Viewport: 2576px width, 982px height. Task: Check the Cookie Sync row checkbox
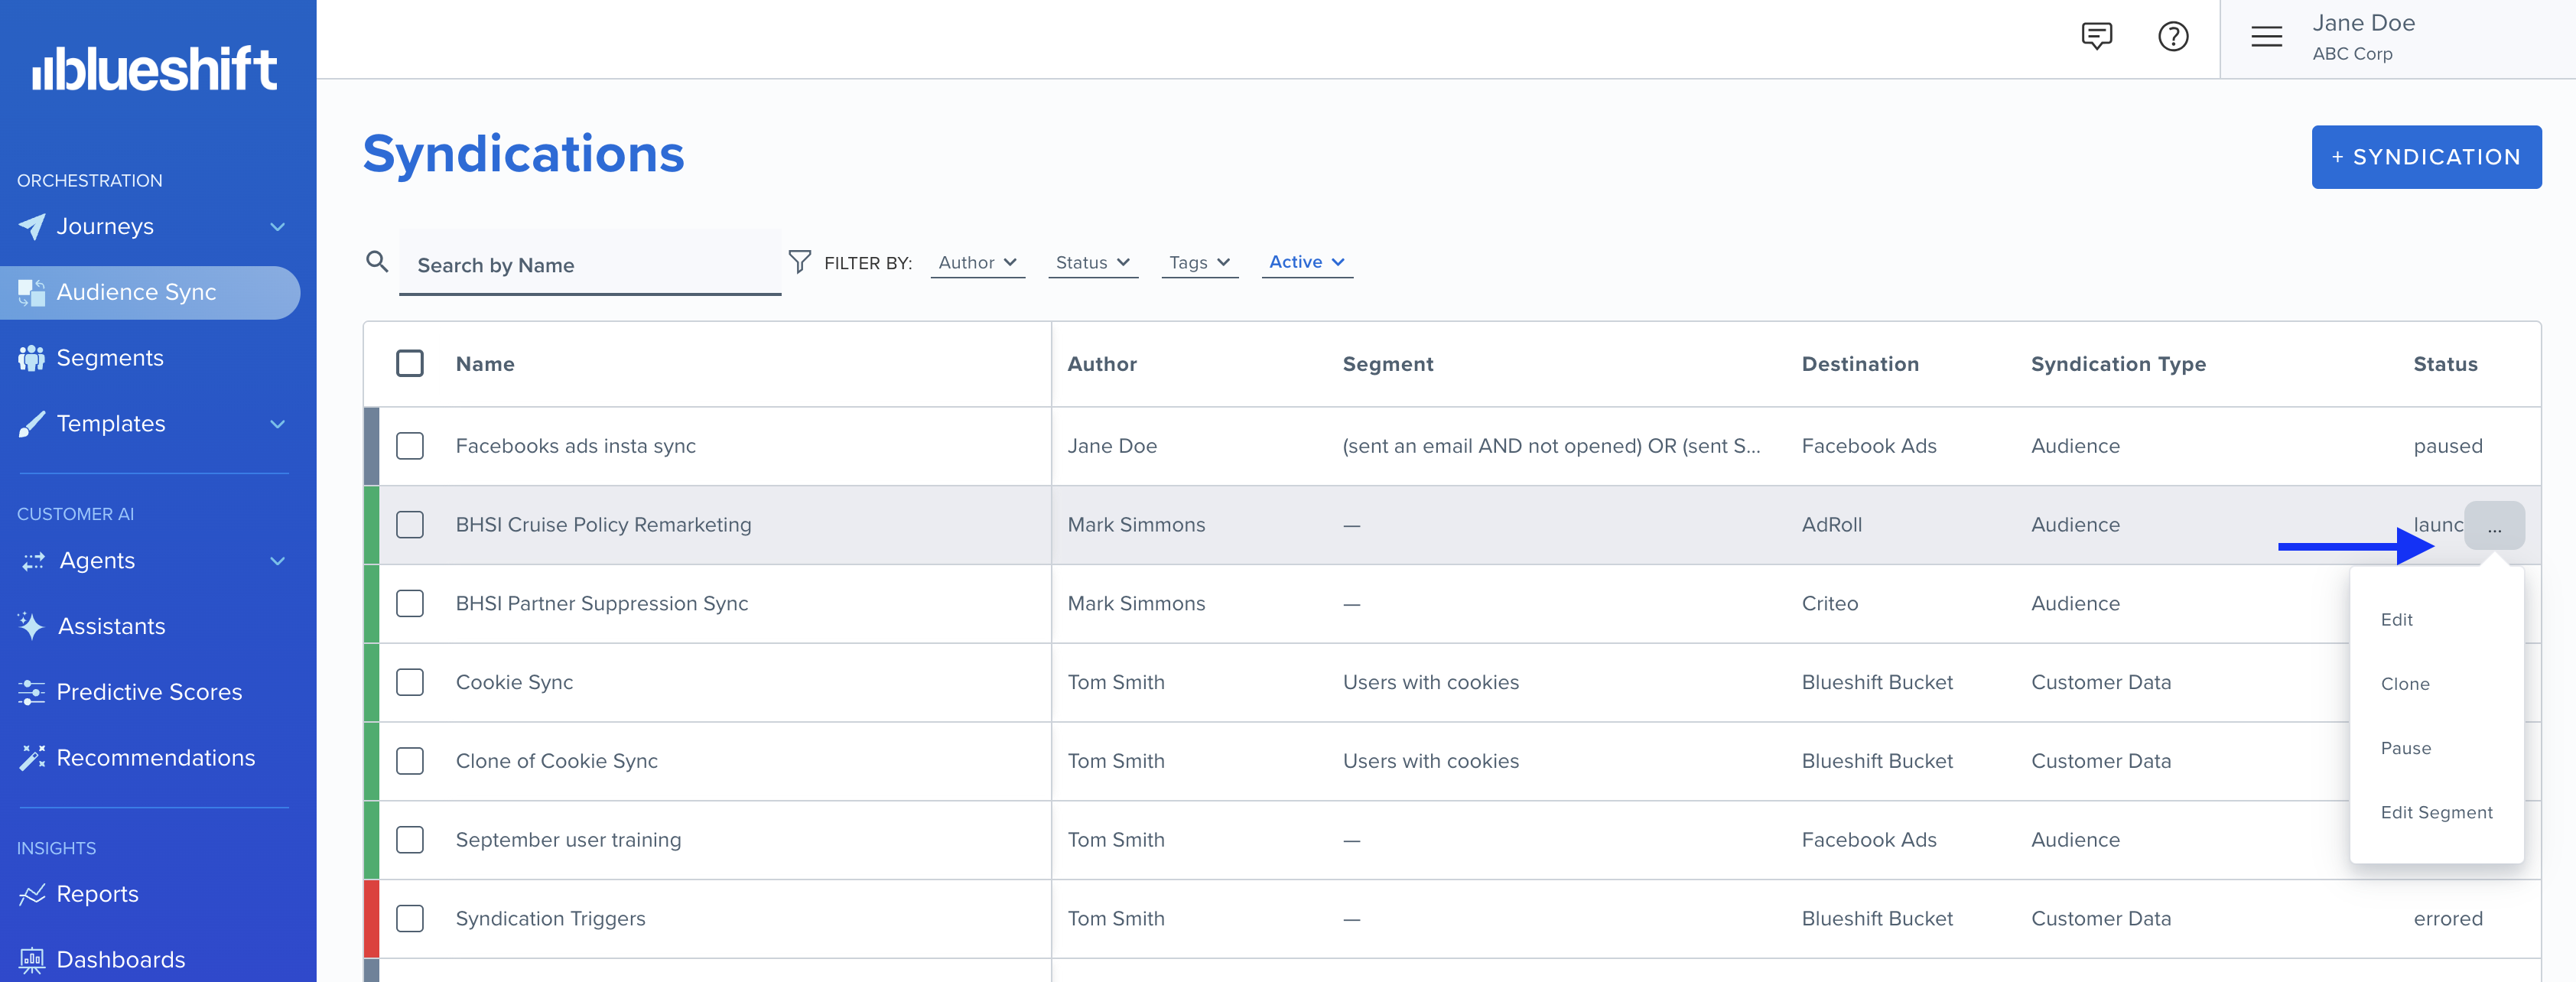410,682
